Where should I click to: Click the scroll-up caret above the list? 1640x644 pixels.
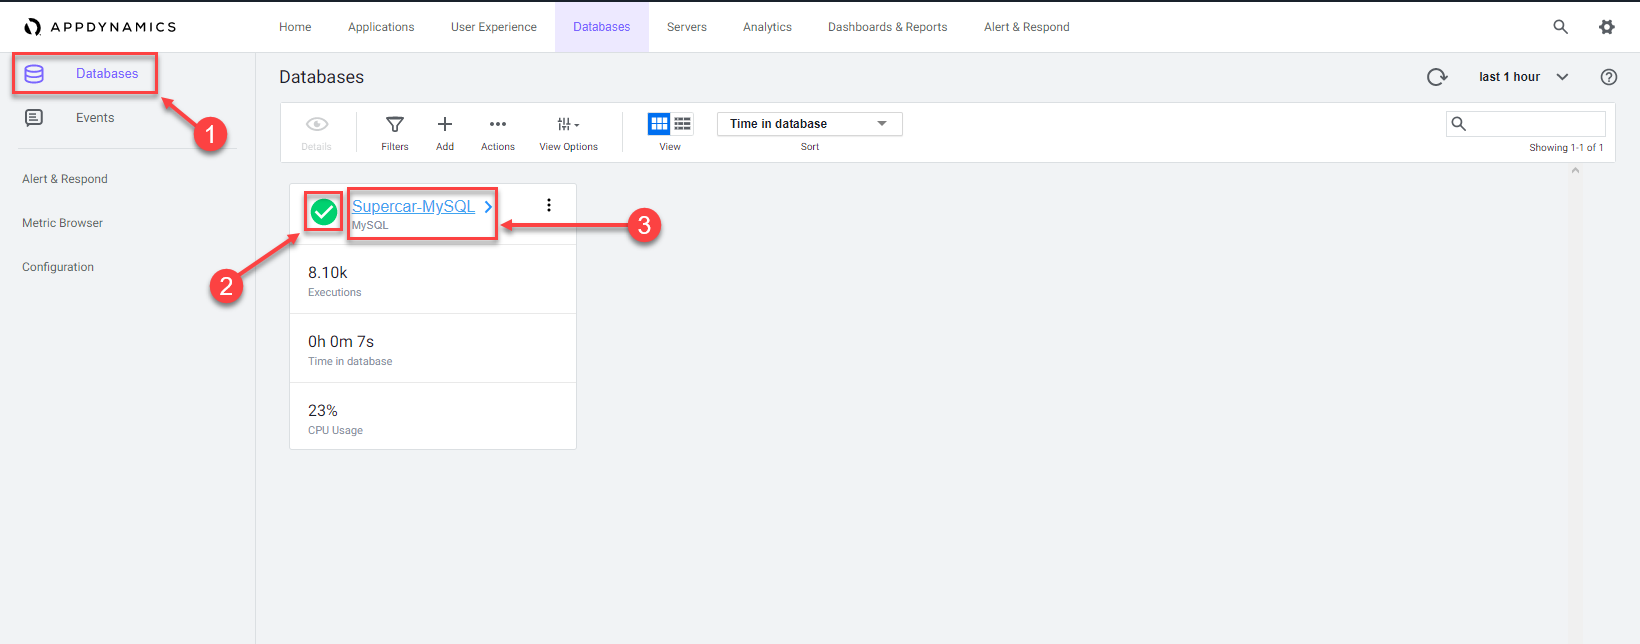click(x=1575, y=170)
